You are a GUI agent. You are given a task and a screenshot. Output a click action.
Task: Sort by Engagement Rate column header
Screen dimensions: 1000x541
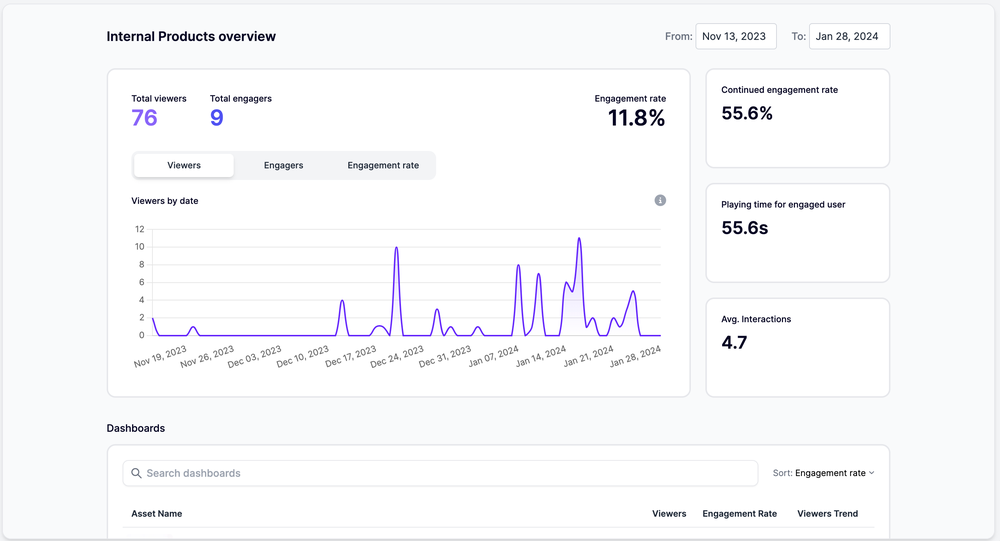click(x=740, y=514)
